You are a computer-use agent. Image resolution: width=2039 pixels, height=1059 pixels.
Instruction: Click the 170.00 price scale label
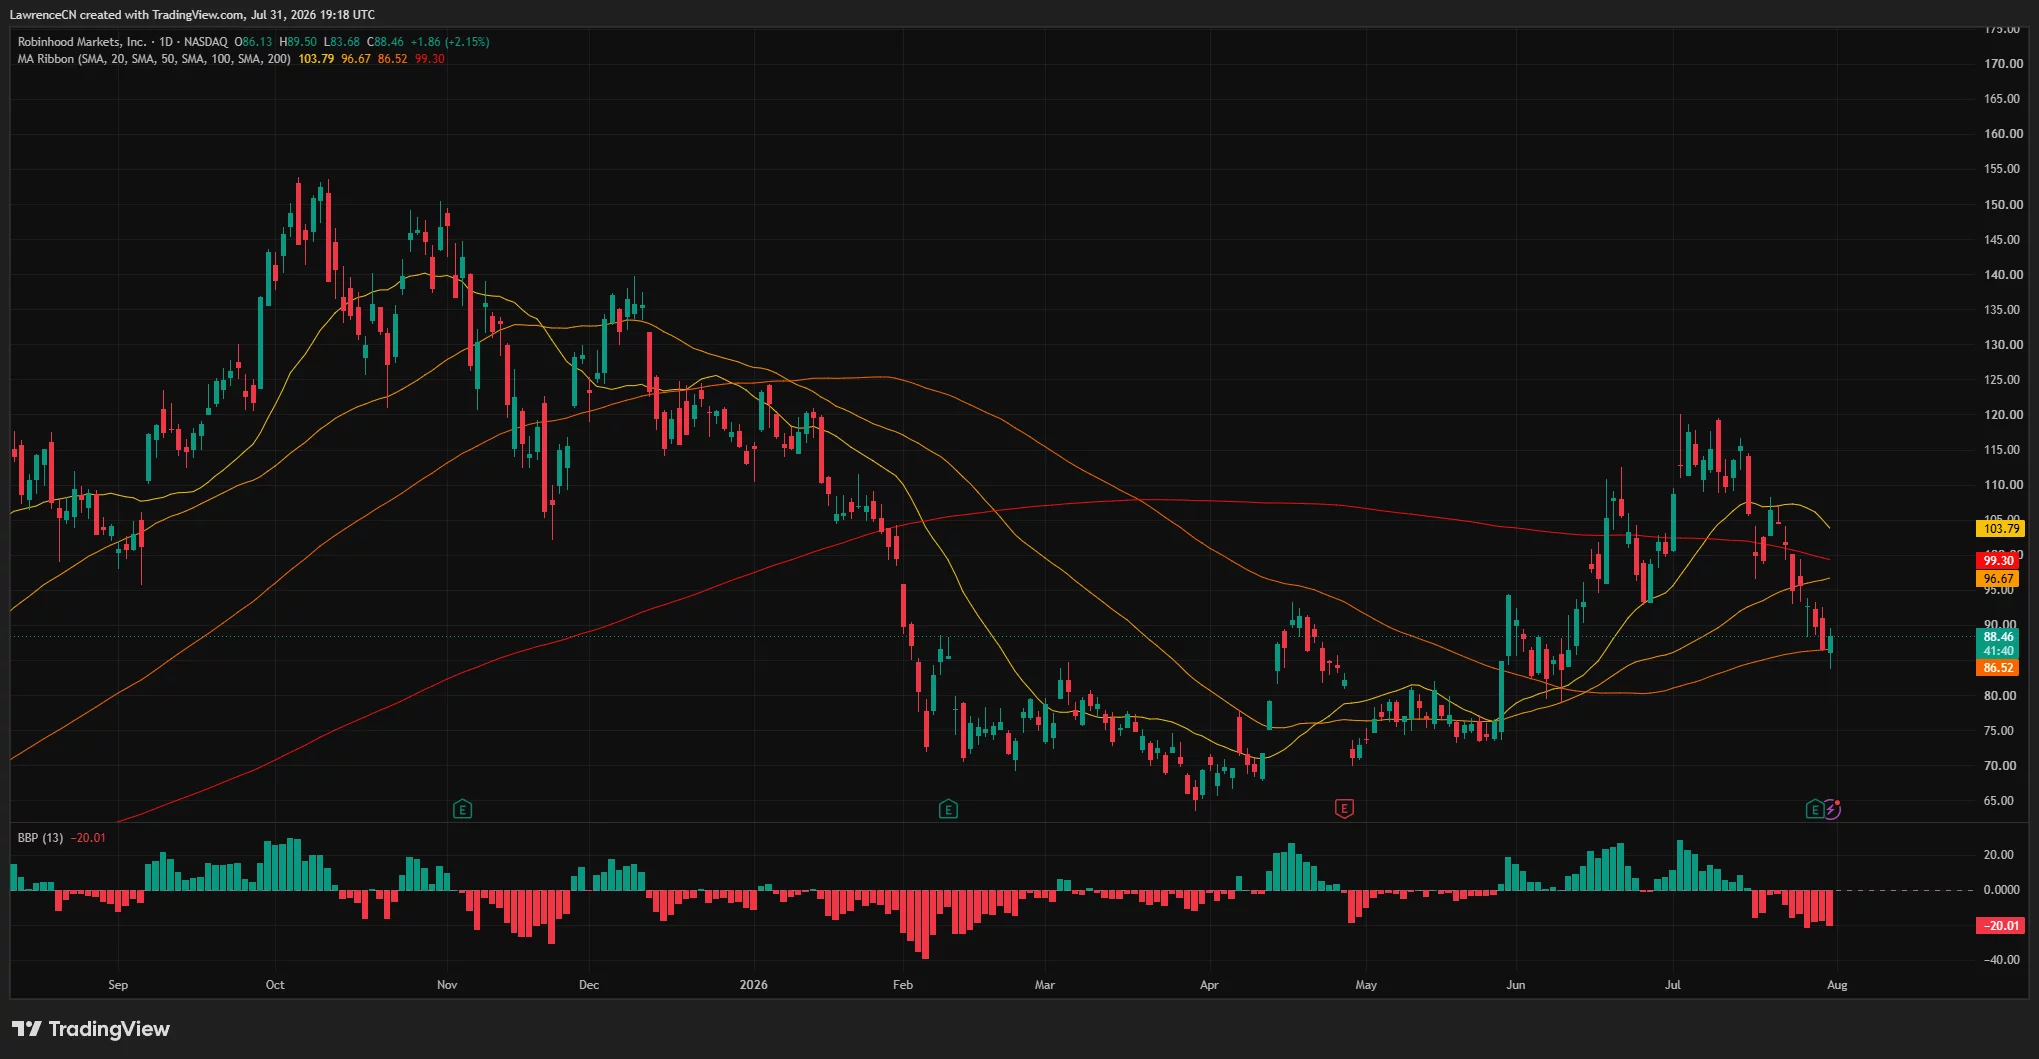[x=2003, y=64]
